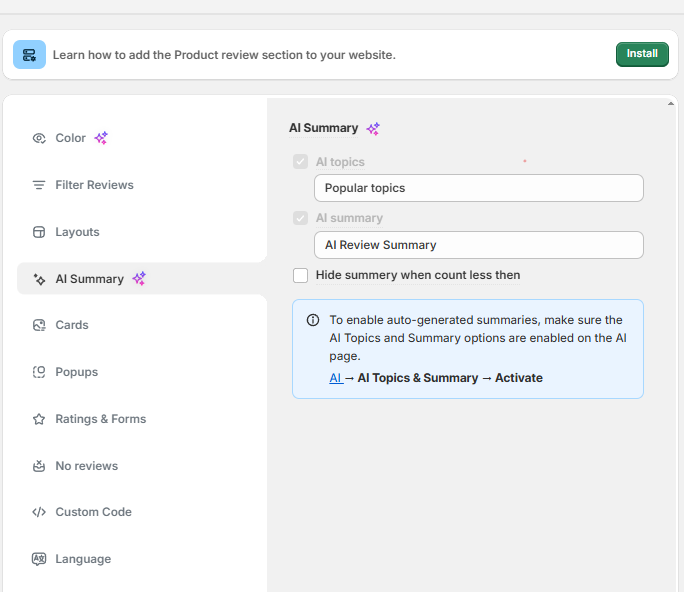Screen dimensions: 684x592
Task: Click the AI Review Summary text field
Action: pos(478,245)
